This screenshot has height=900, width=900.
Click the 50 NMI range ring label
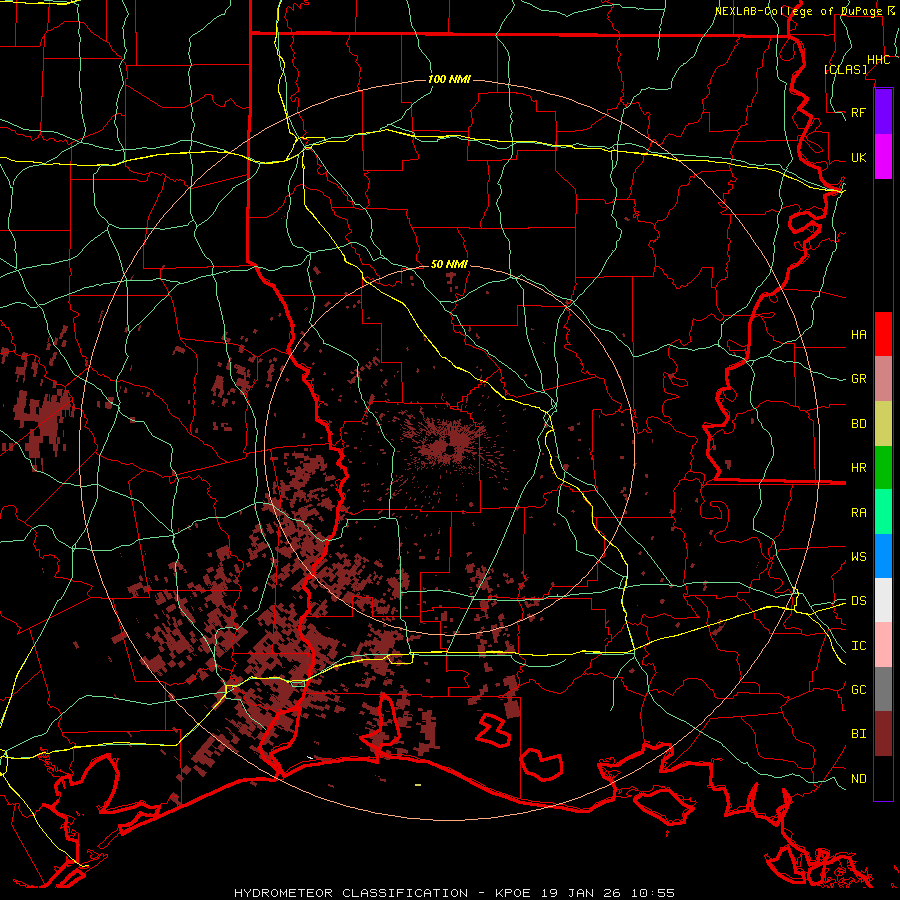point(449,265)
